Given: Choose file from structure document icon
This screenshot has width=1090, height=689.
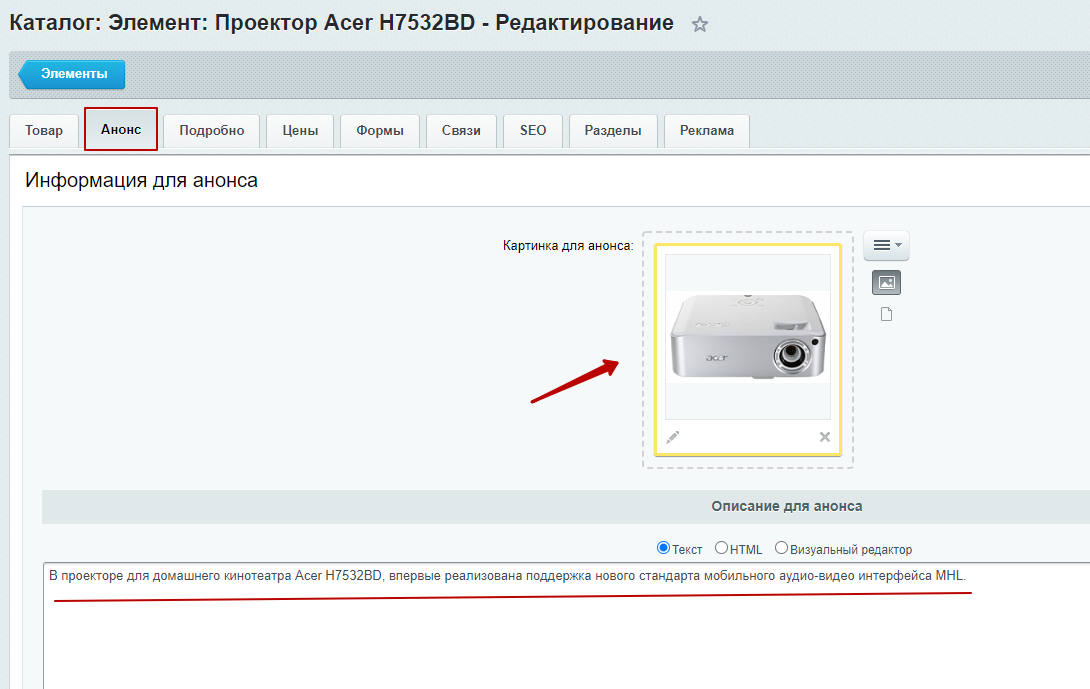Looking at the screenshot, I should point(886,314).
